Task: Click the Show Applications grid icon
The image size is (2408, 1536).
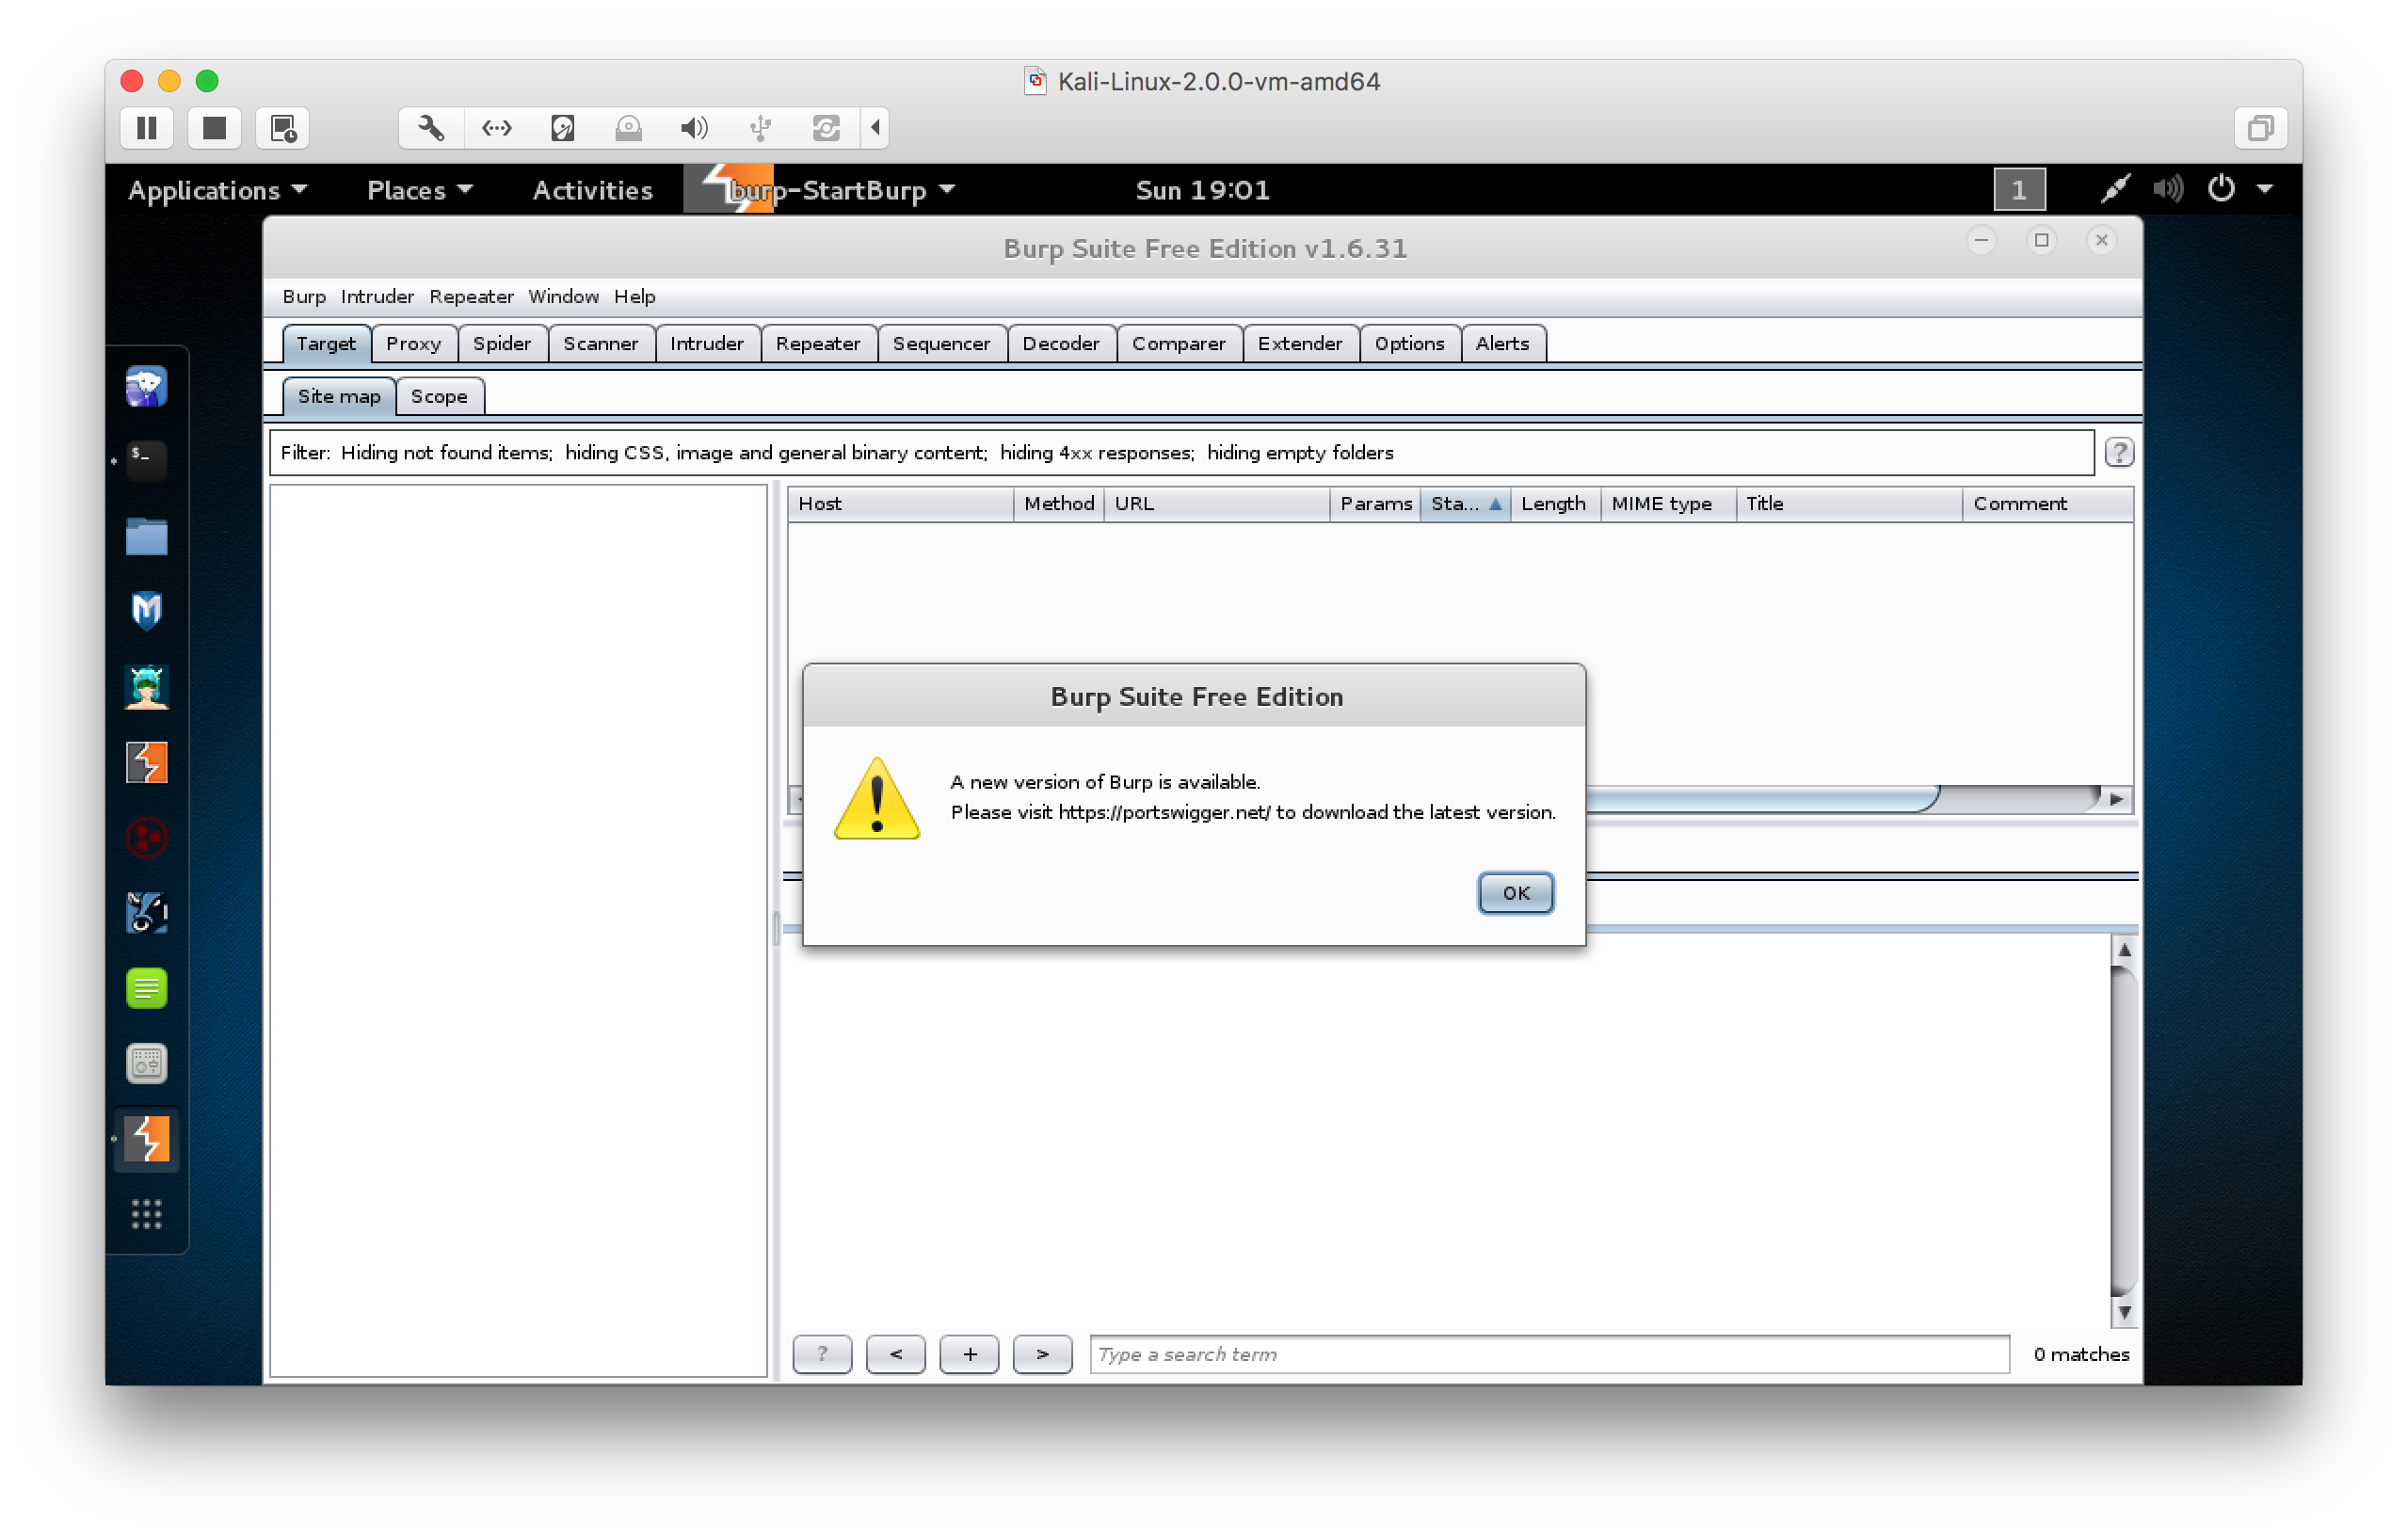Action: tap(146, 1213)
